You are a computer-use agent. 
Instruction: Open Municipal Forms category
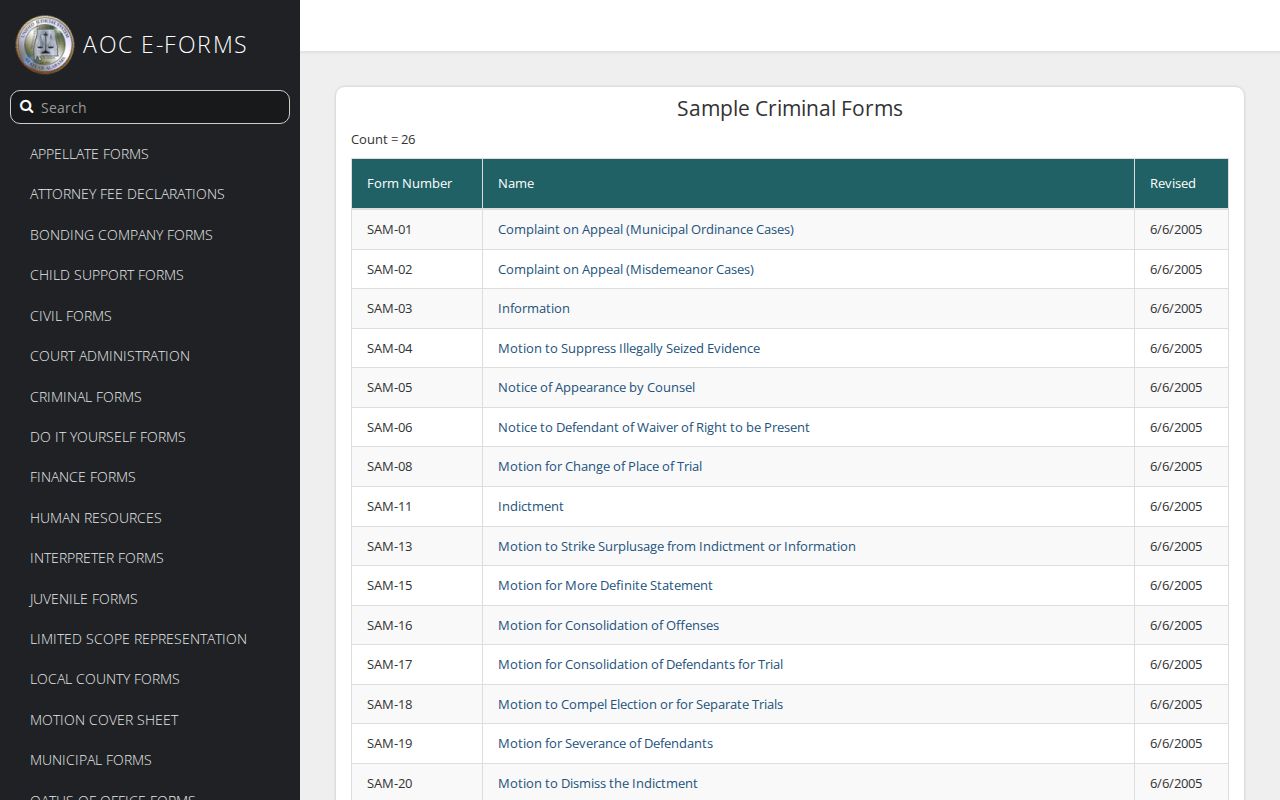coord(91,760)
